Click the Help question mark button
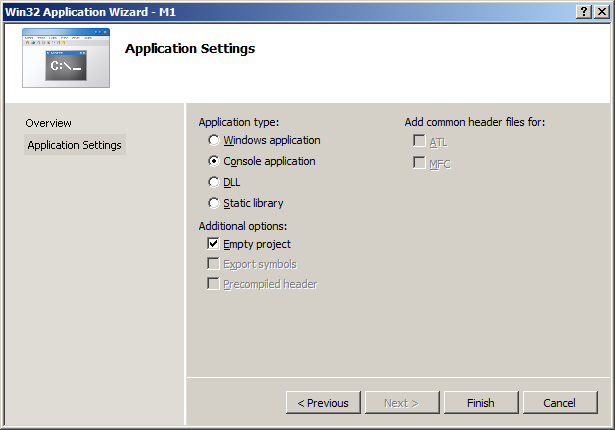 584,12
